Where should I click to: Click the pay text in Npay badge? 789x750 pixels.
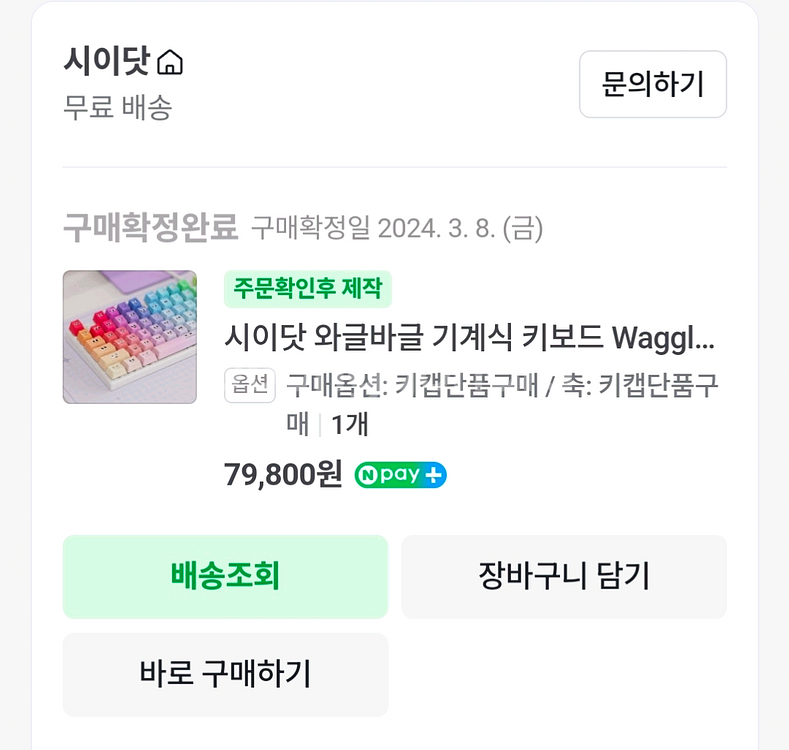click(400, 476)
